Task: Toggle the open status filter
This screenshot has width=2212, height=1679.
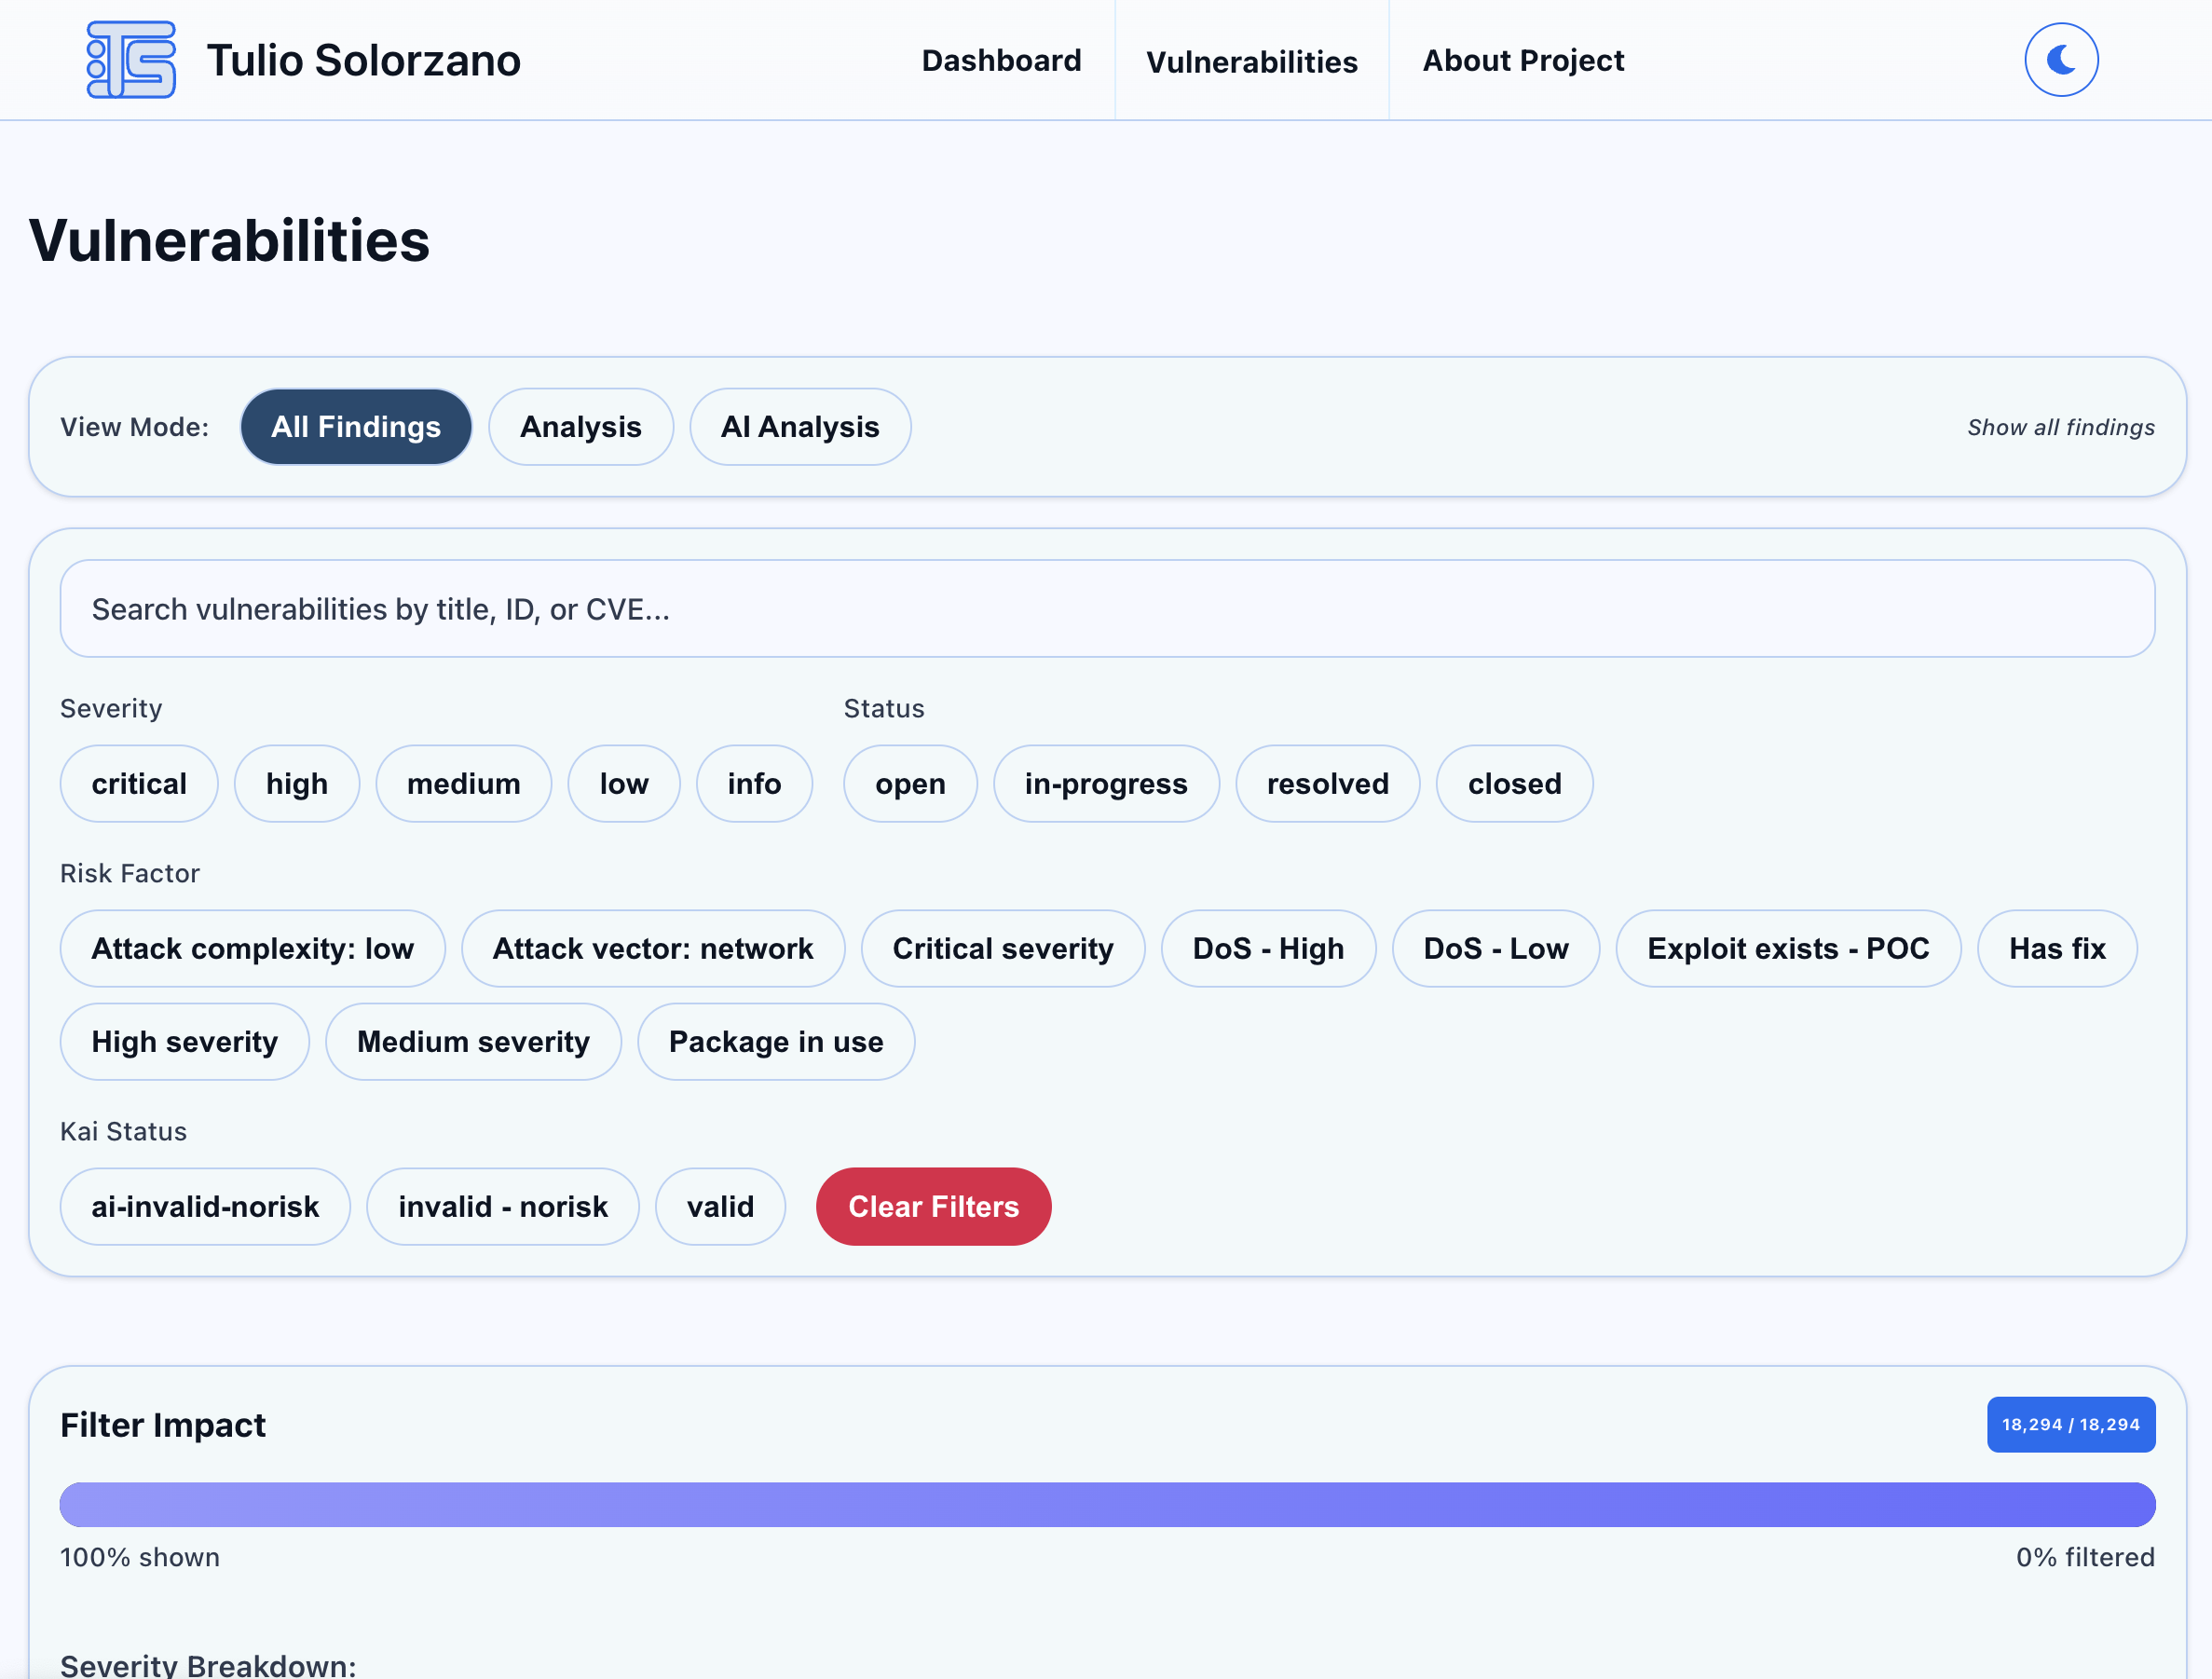Action: 909,784
